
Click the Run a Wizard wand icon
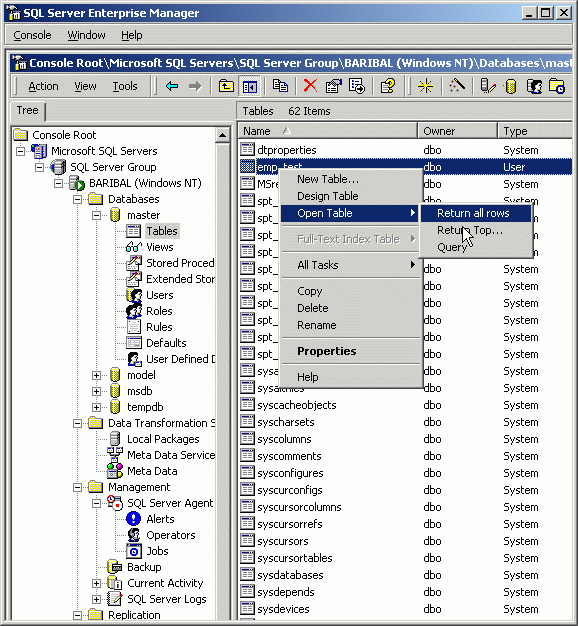point(457,86)
